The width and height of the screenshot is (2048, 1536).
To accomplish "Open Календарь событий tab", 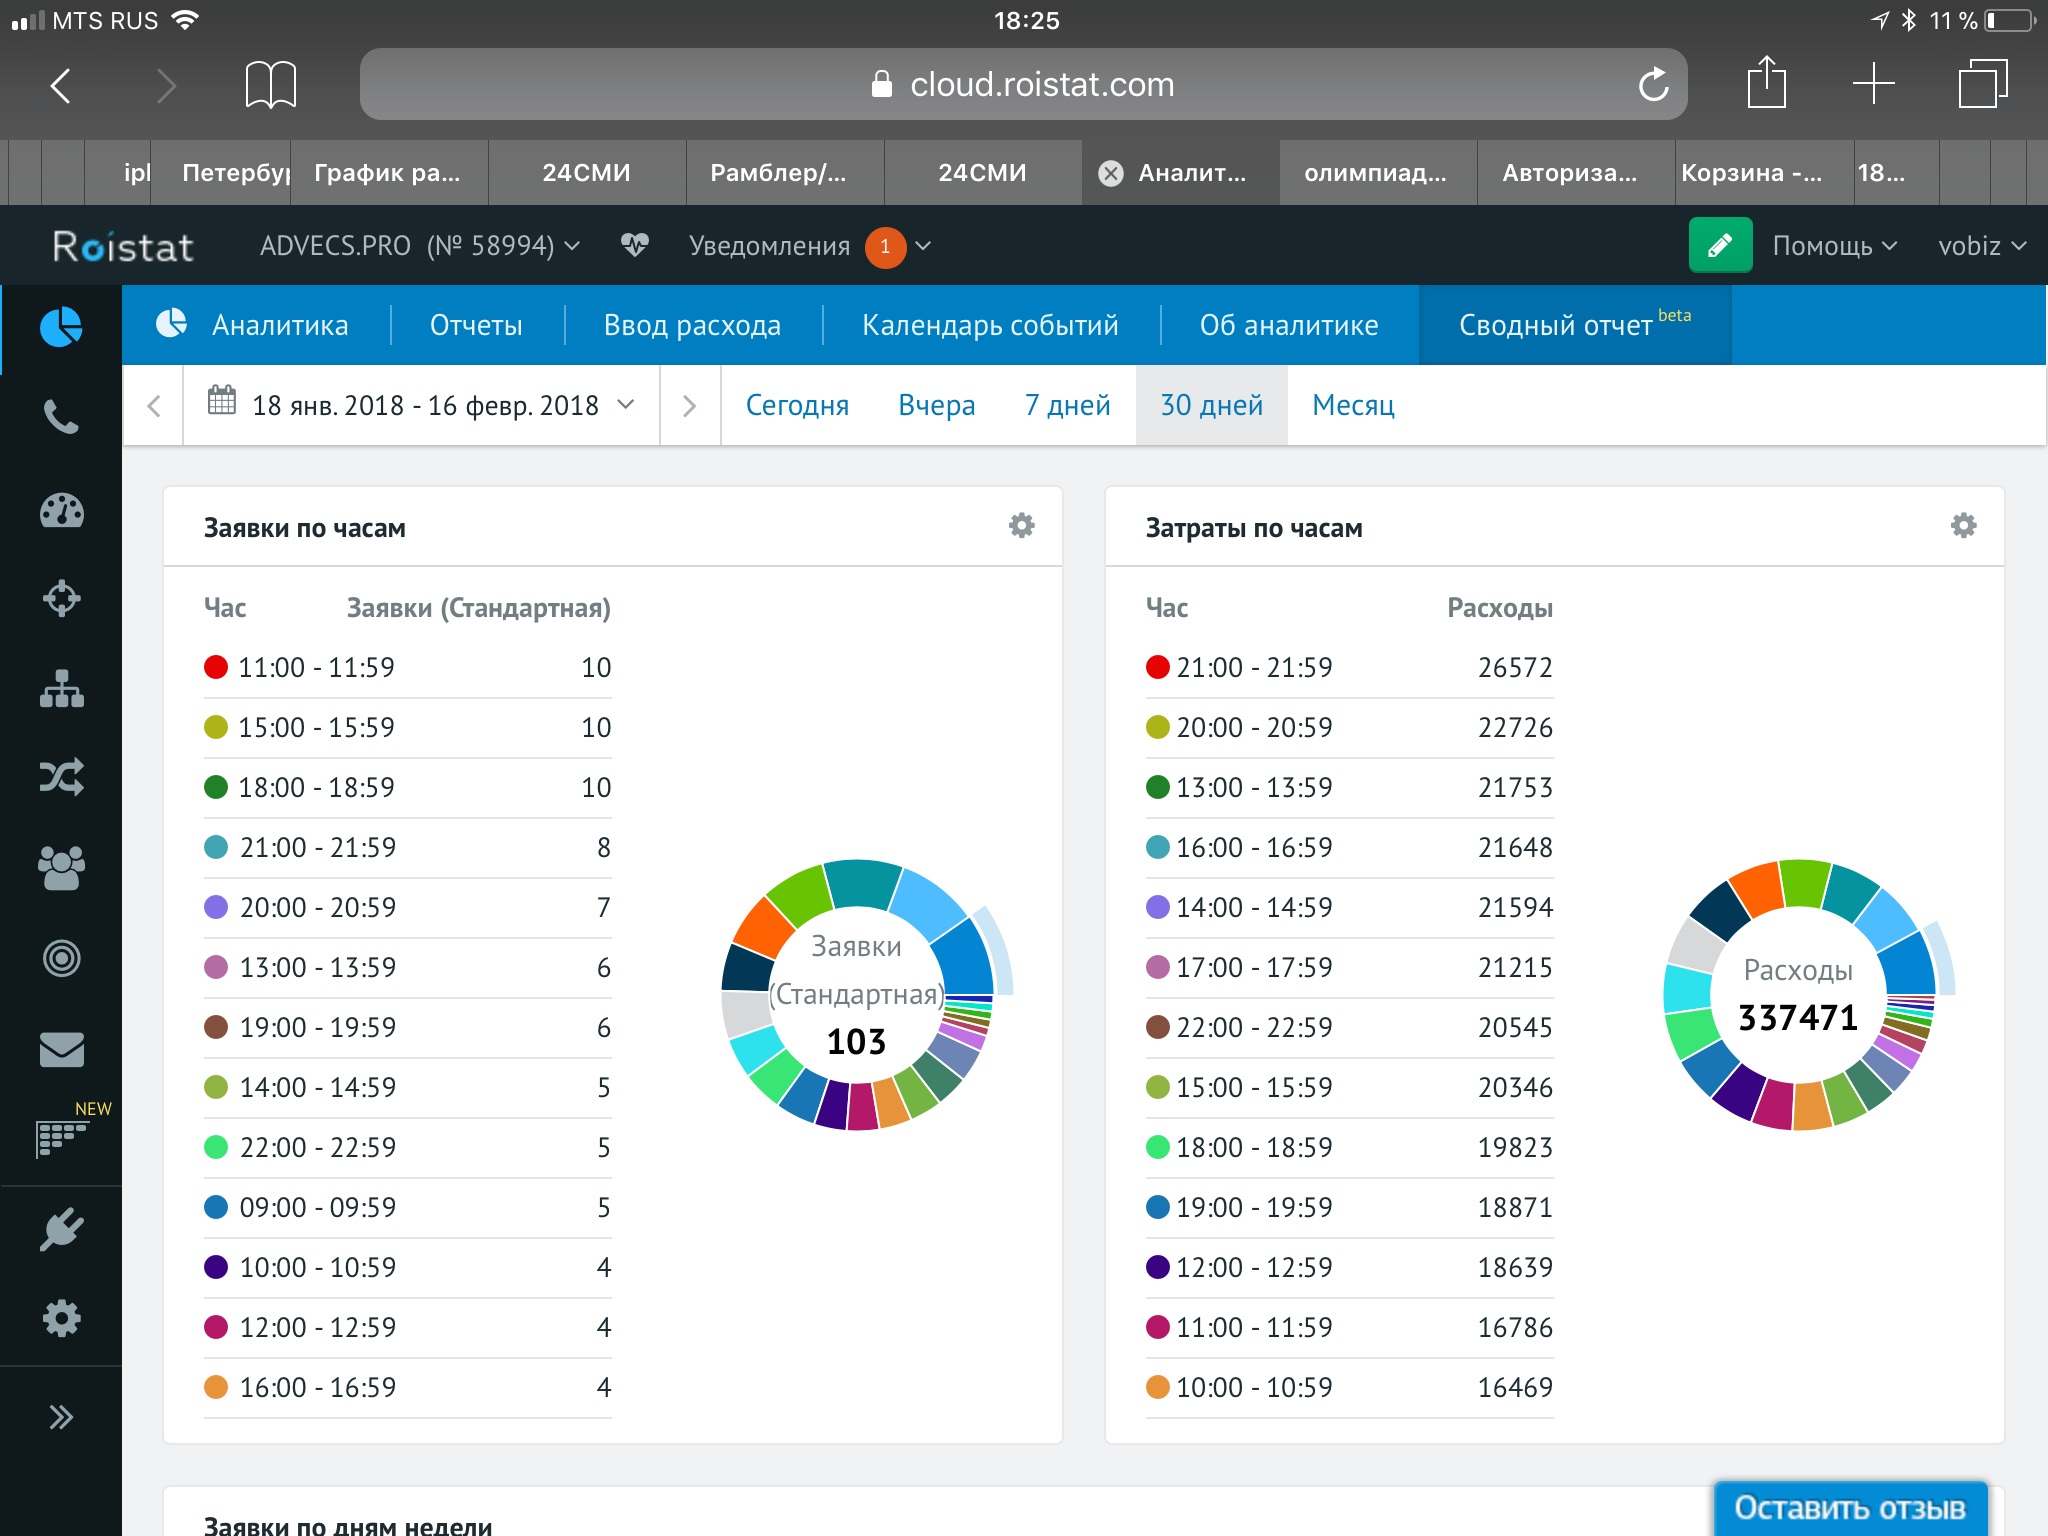I will click(x=990, y=325).
